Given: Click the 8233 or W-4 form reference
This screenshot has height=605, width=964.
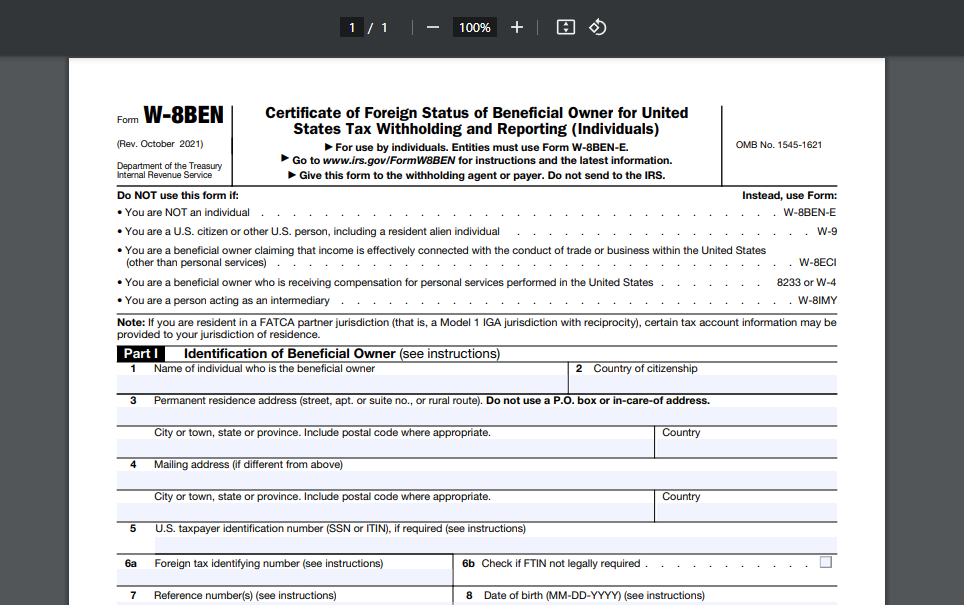Looking at the screenshot, I should click(x=806, y=282).
